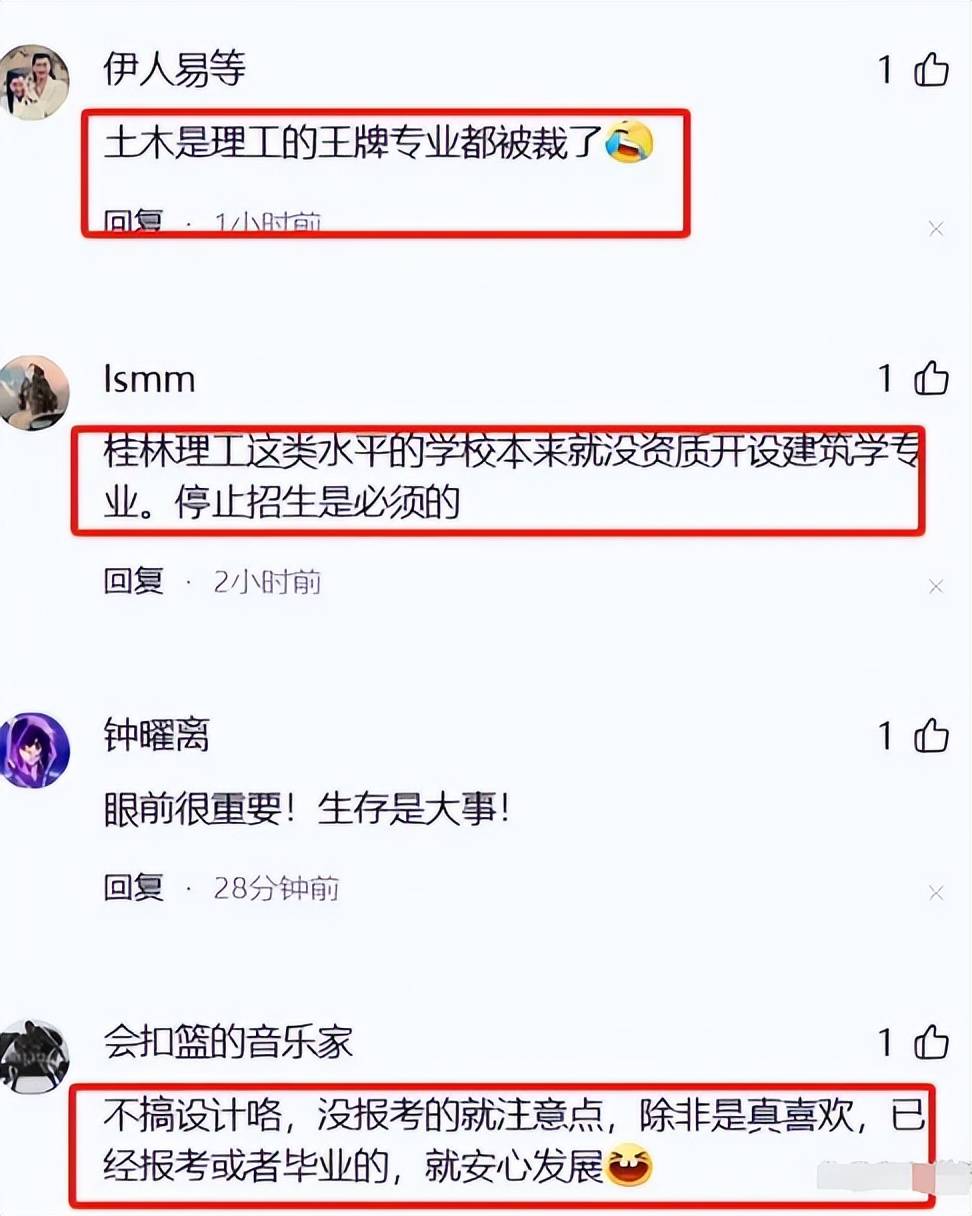Open 钟曜离's purple profile avatar
This screenshot has height=1216, width=972.
[x=33, y=750]
